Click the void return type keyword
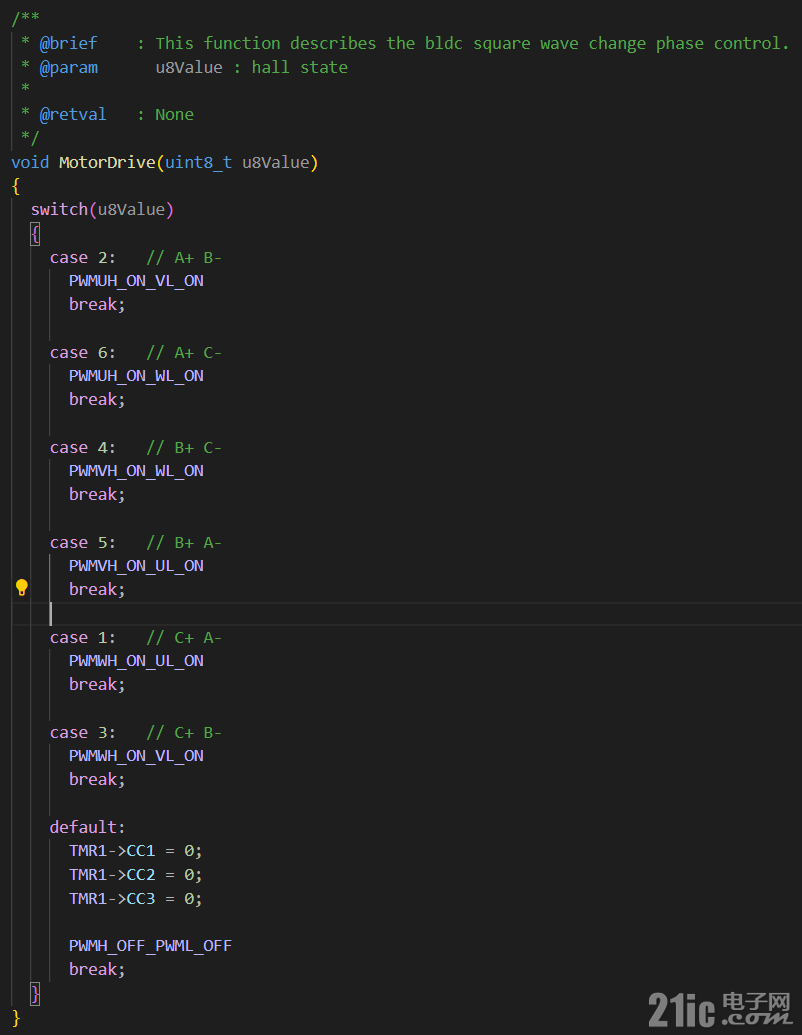 [30, 162]
